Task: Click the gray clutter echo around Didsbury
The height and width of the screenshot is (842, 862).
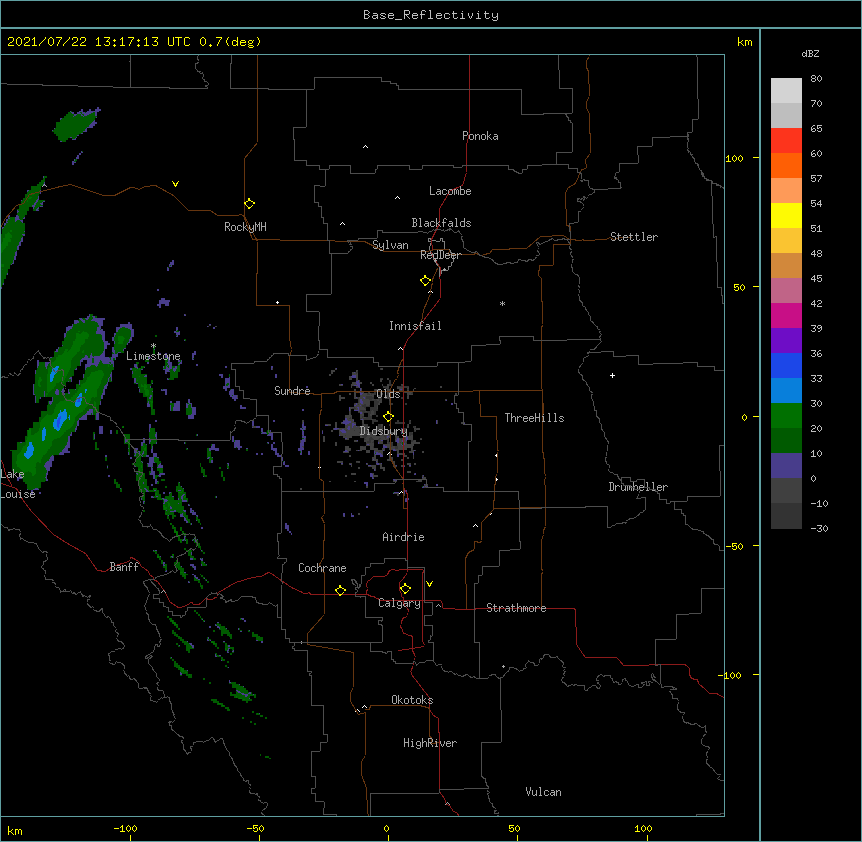Action: (379, 429)
